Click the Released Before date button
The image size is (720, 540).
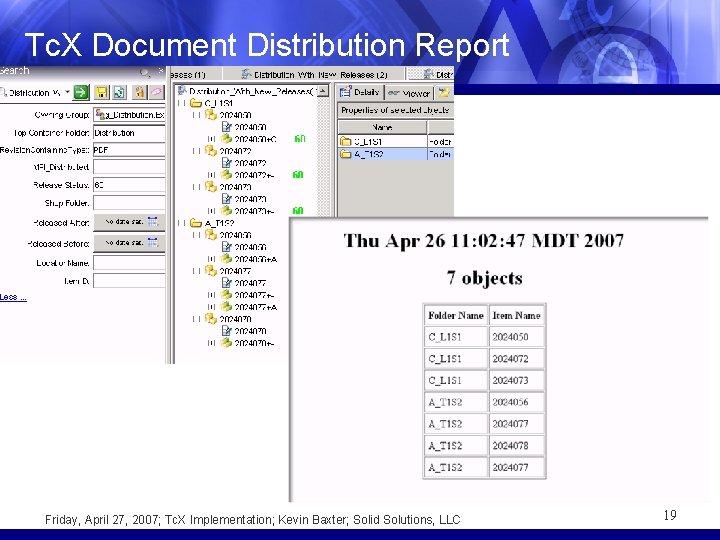[x=129, y=242]
